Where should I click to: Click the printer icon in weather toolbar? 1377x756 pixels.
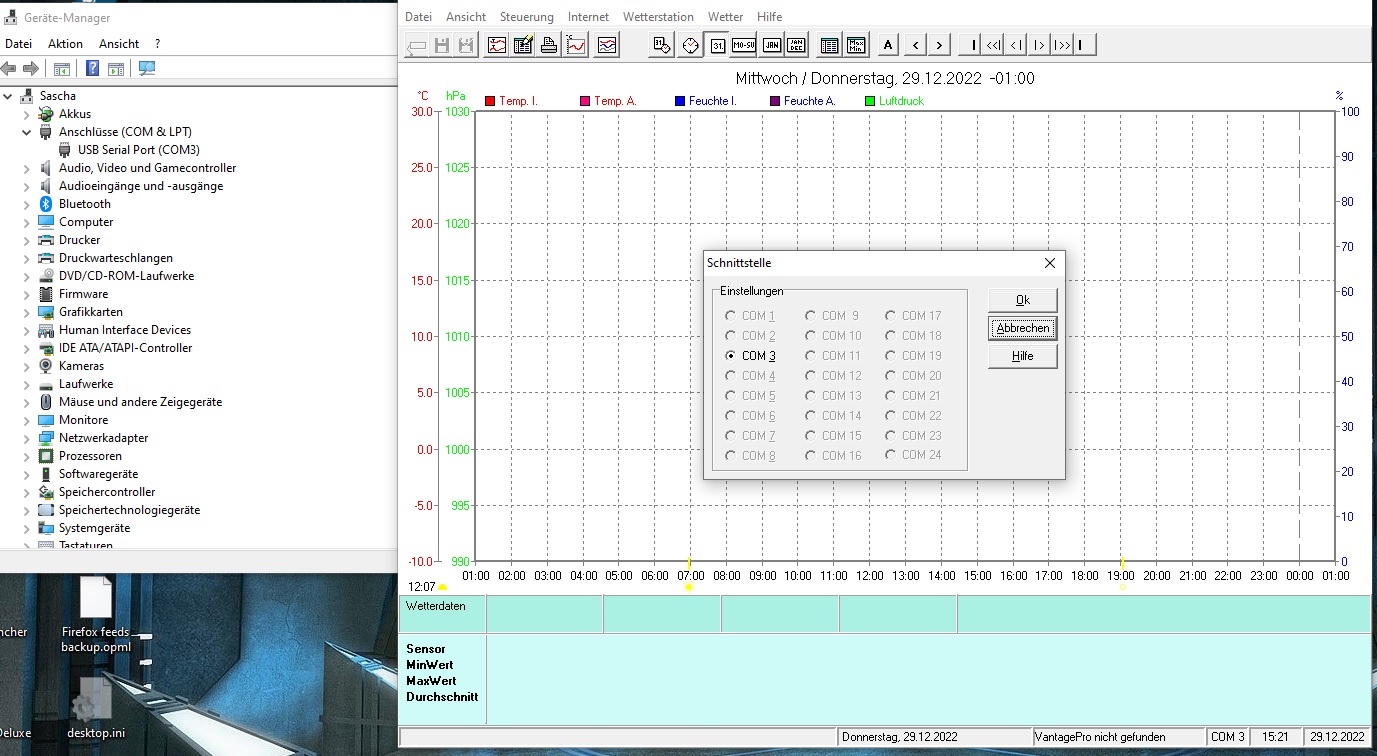pyautogui.click(x=549, y=45)
